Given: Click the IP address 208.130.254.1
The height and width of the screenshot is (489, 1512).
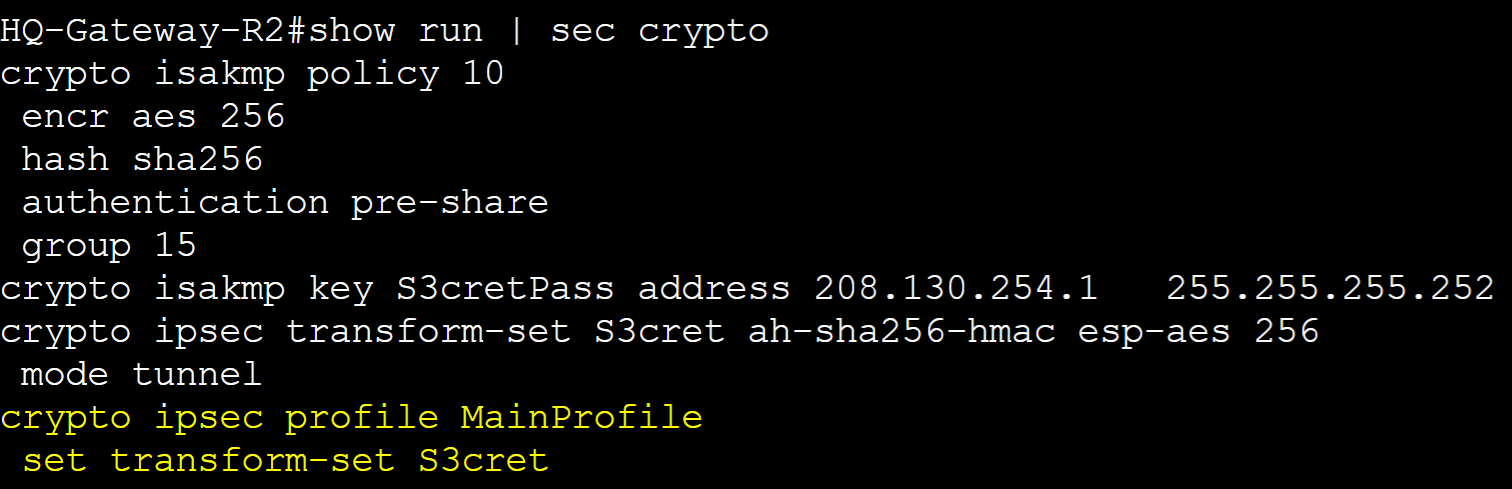Looking at the screenshot, I should [956, 288].
